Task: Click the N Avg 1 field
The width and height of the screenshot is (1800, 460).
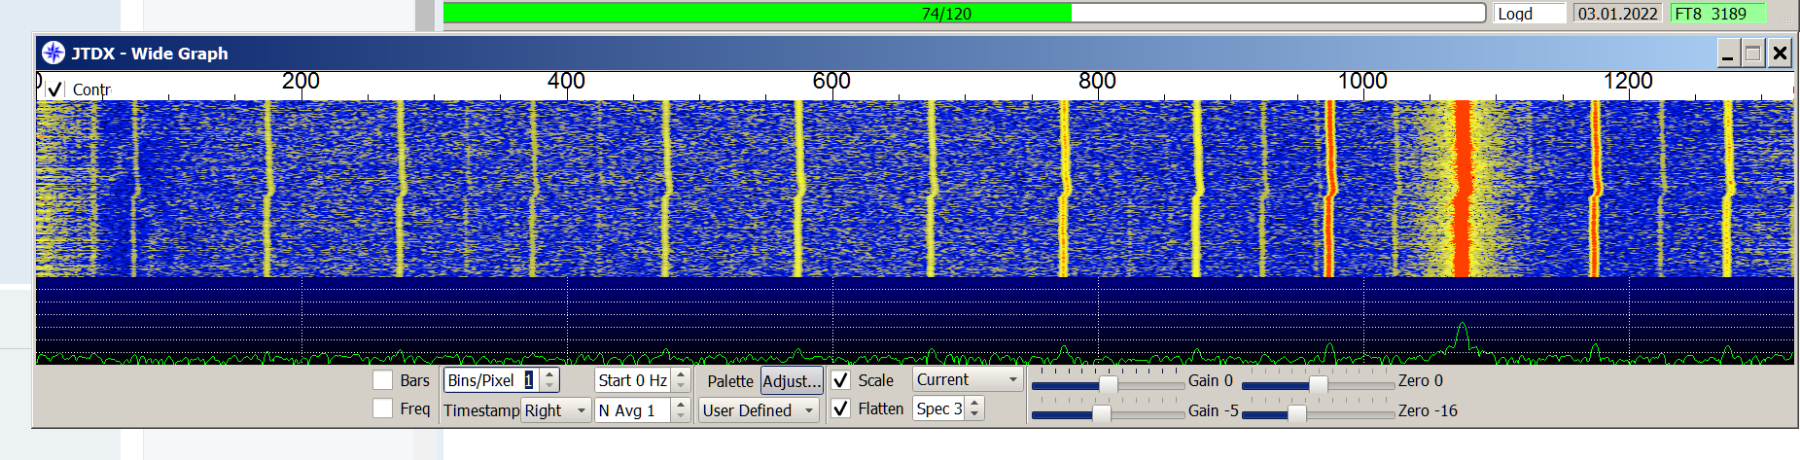Action: click(x=634, y=410)
